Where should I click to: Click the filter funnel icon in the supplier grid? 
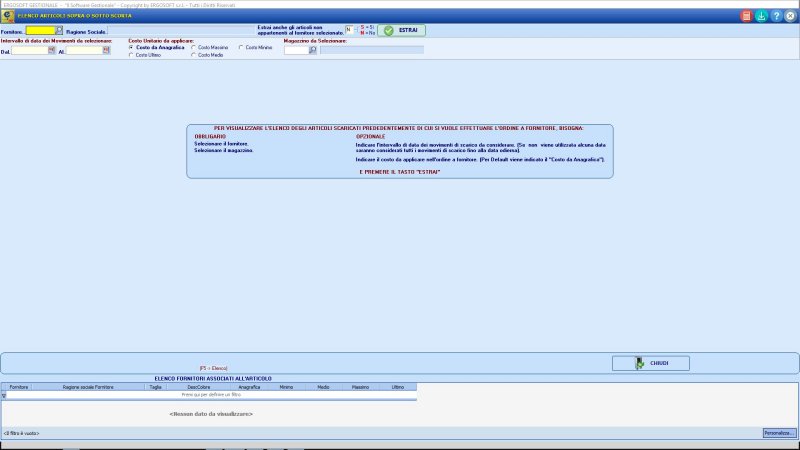[x=4, y=395]
